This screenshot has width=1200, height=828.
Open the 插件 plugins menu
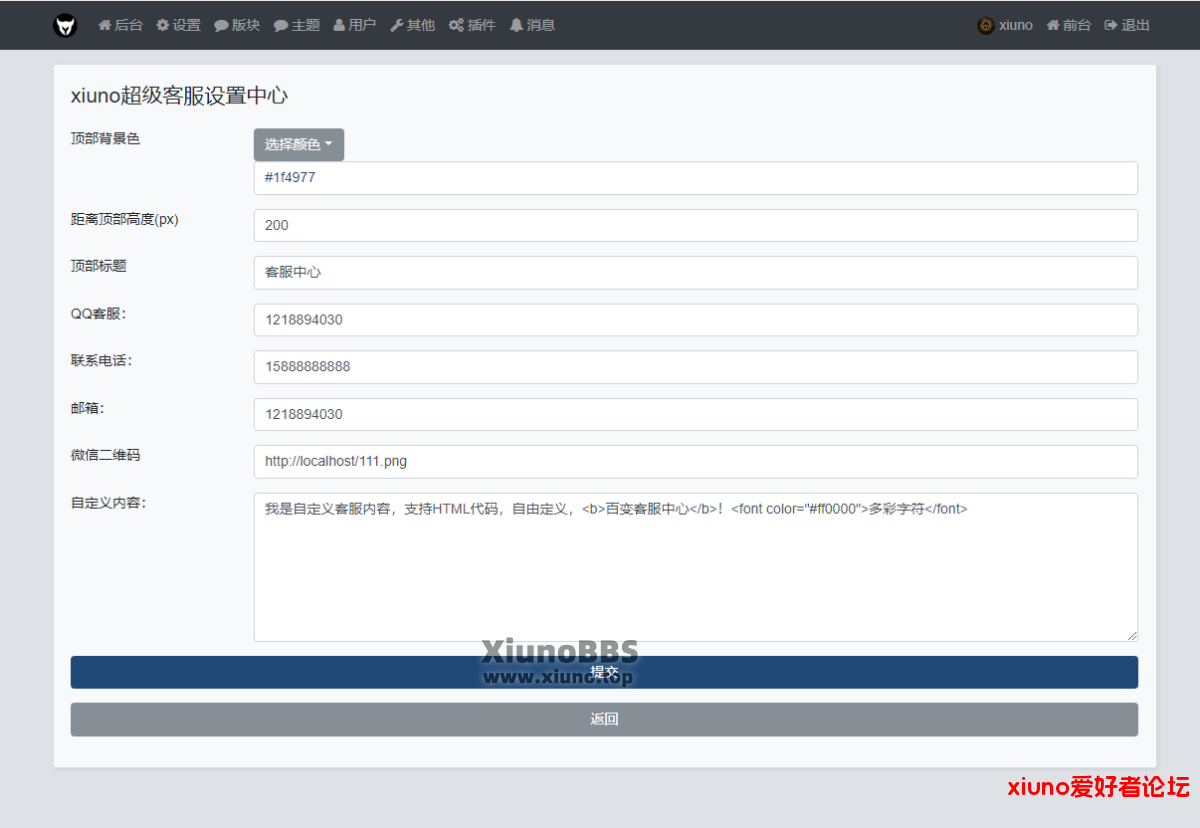[472, 25]
